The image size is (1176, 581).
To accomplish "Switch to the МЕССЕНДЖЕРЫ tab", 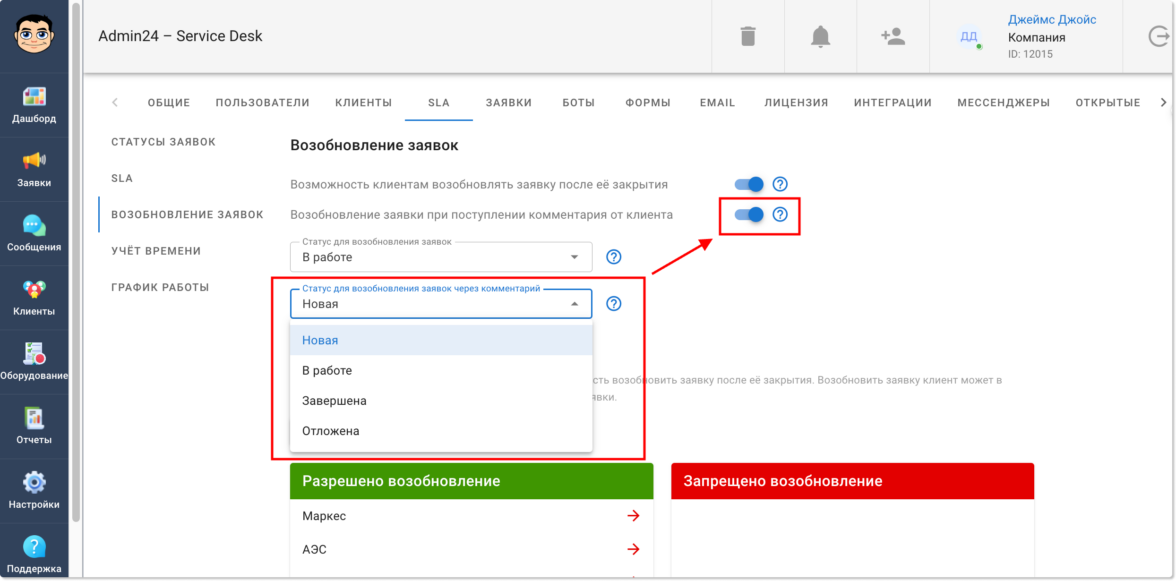I will 1004,103.
